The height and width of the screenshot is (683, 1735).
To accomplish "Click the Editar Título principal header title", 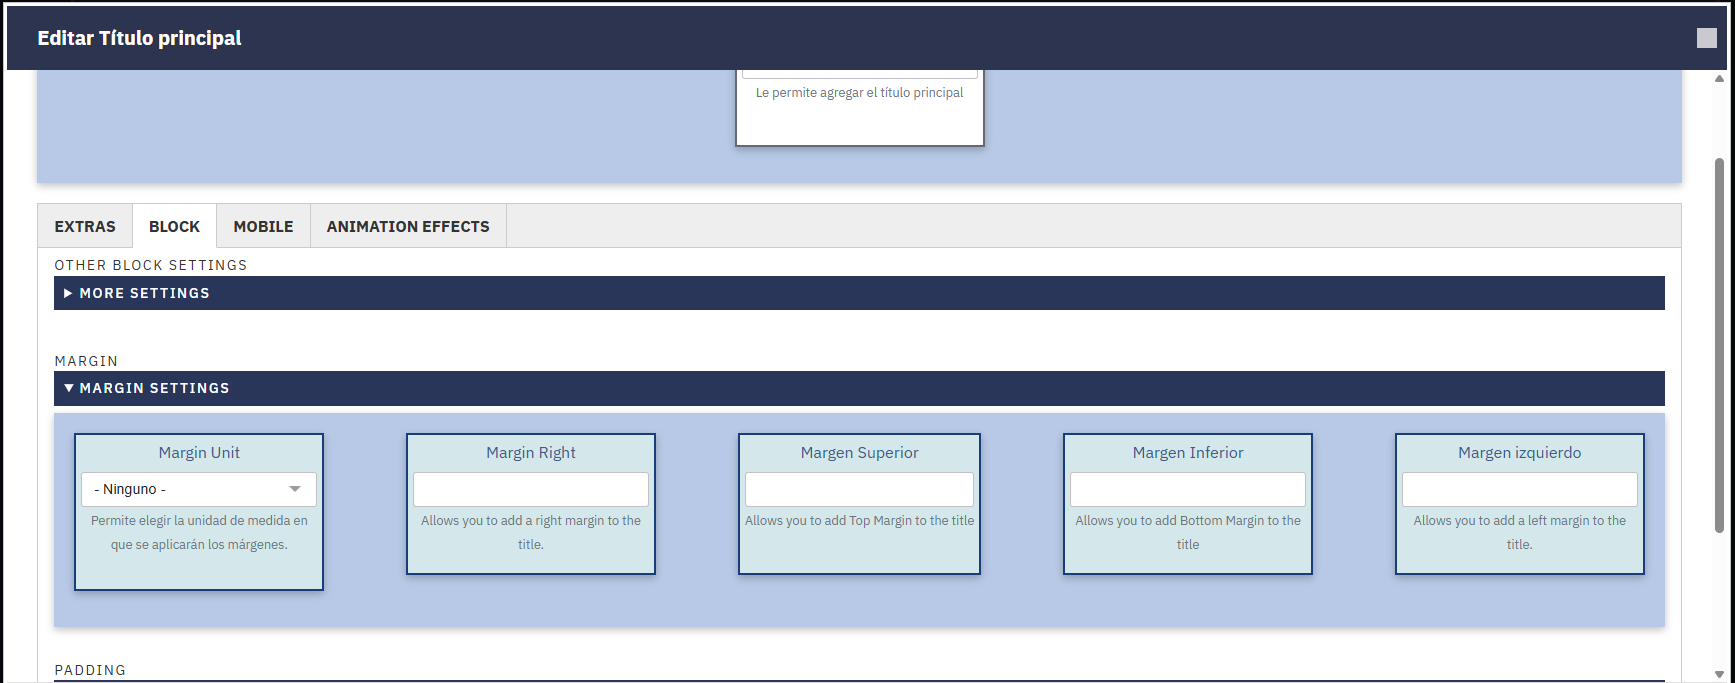I will click(x=139, y=38).
